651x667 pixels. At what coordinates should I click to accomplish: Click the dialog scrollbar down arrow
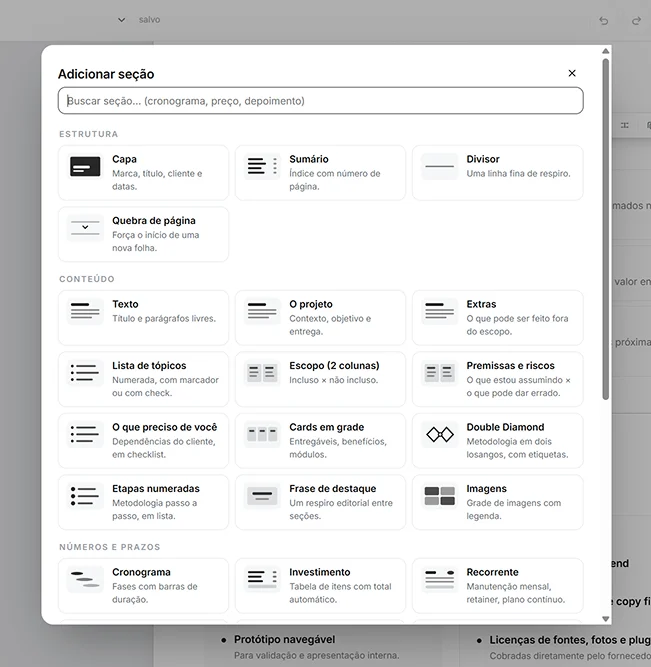(x=605, y=619)
